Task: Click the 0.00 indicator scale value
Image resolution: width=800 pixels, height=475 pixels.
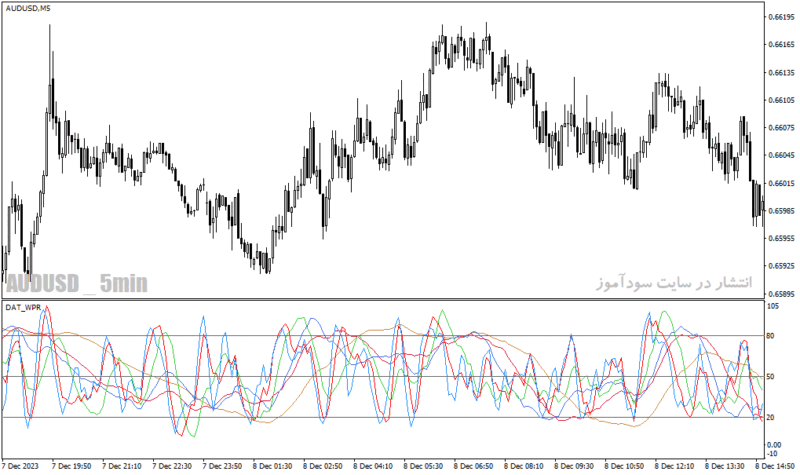Action: click(774, 445)
